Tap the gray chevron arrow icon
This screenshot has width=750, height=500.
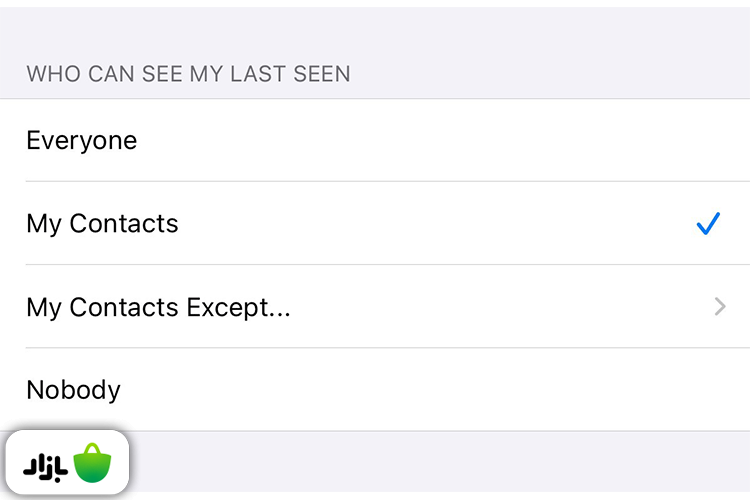[x=720, y=307]
